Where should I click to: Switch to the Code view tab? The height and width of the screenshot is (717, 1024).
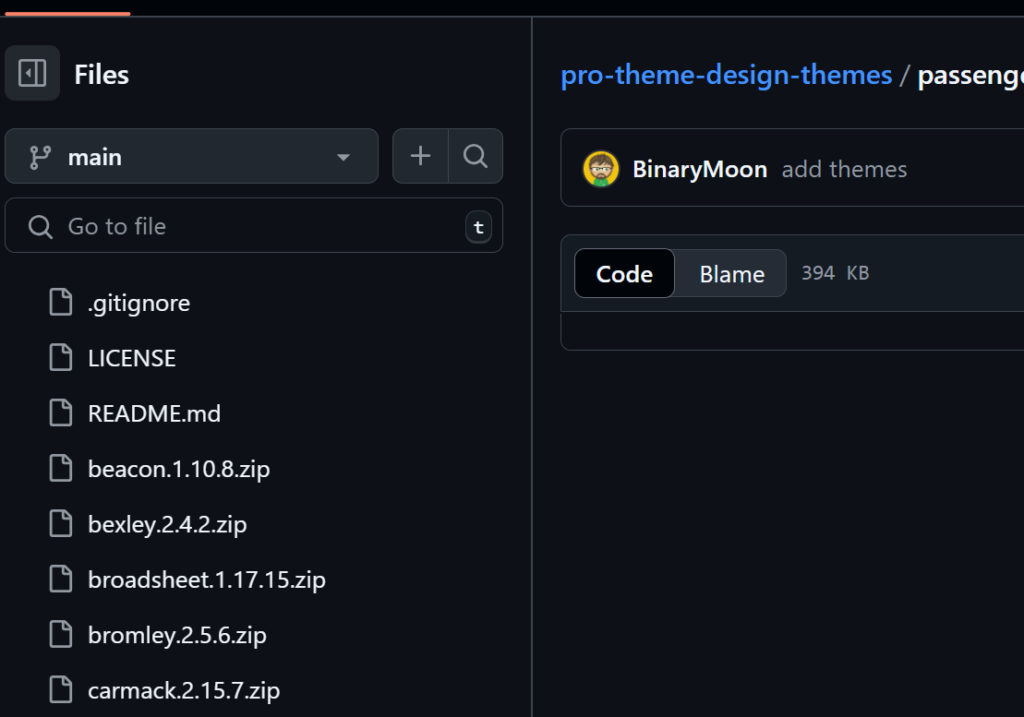[x=624, y=274]
